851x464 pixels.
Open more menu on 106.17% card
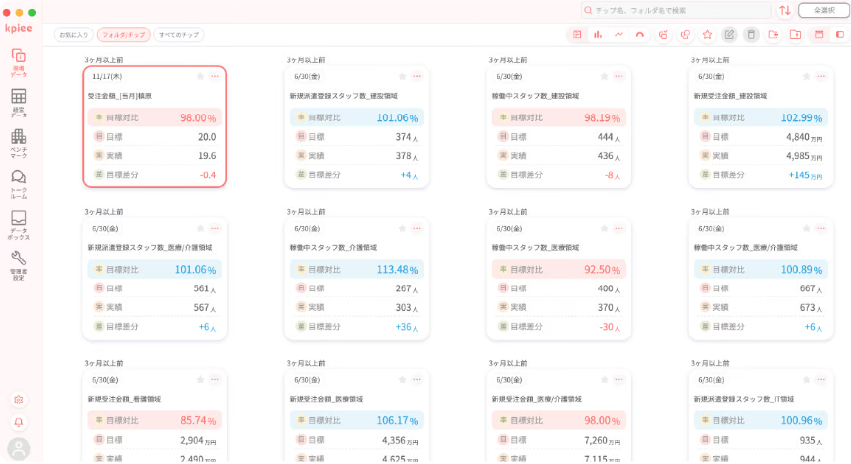coord(417,380)
